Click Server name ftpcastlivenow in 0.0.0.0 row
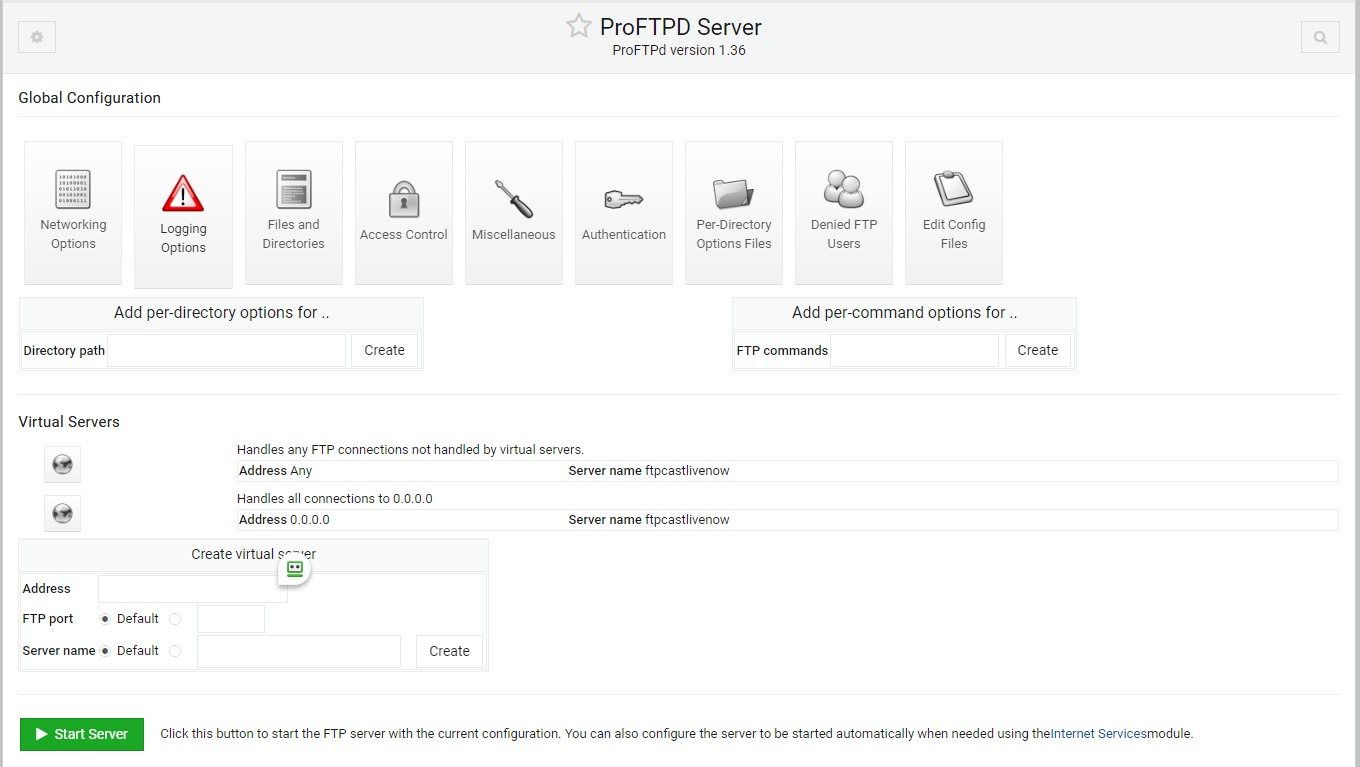The width and height of the screenshot is (1360, 767). coord(649,520)
